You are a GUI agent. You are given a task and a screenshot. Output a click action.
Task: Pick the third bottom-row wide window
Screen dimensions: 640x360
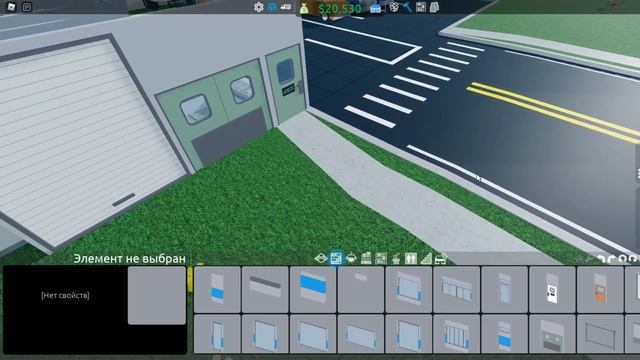tap(313, 334)
